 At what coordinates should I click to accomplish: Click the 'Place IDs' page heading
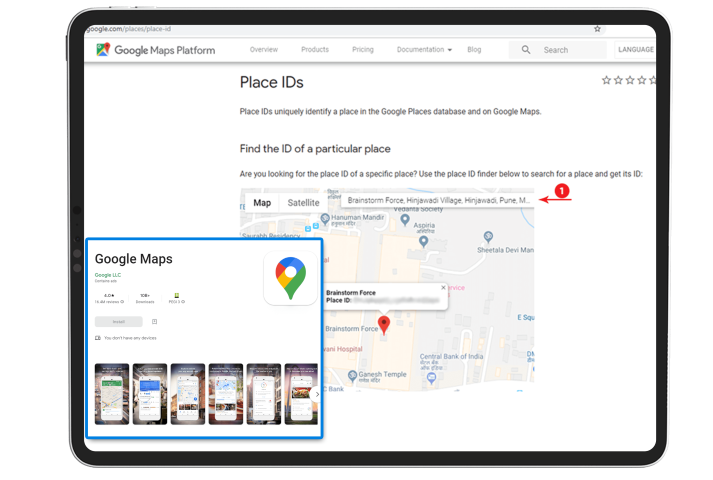tap(271, 82)
